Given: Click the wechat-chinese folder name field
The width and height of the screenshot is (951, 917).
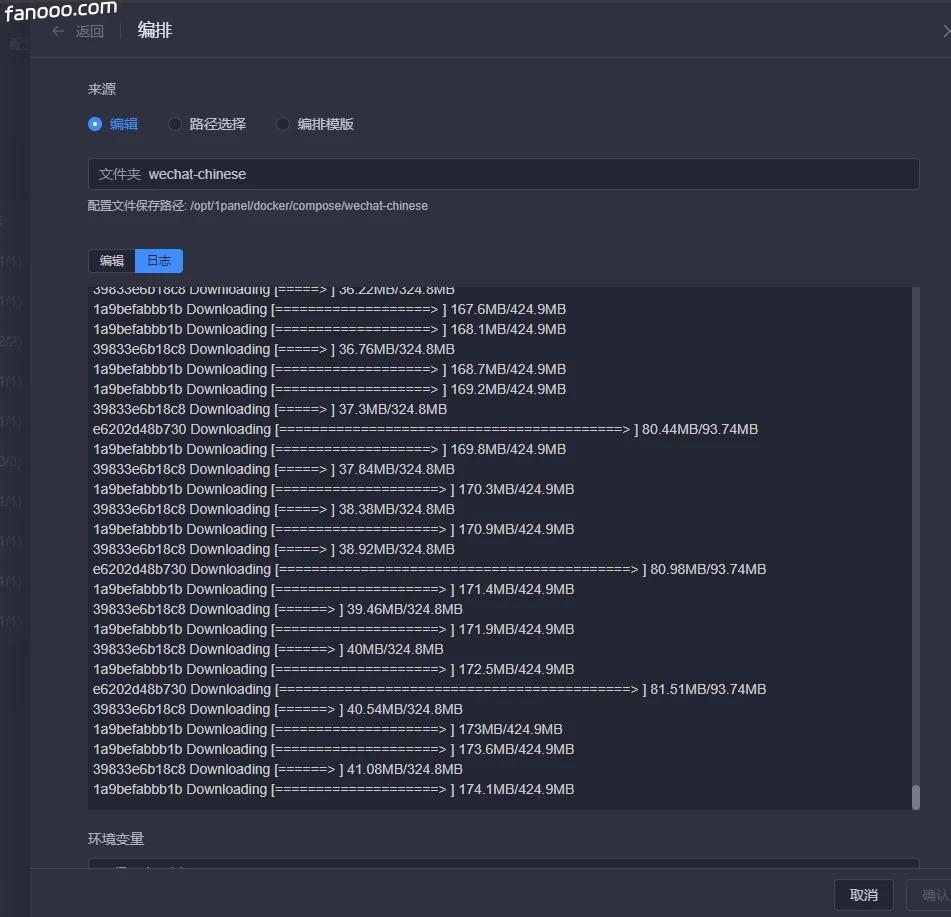Looking at the screenshot, I should 530,174.
